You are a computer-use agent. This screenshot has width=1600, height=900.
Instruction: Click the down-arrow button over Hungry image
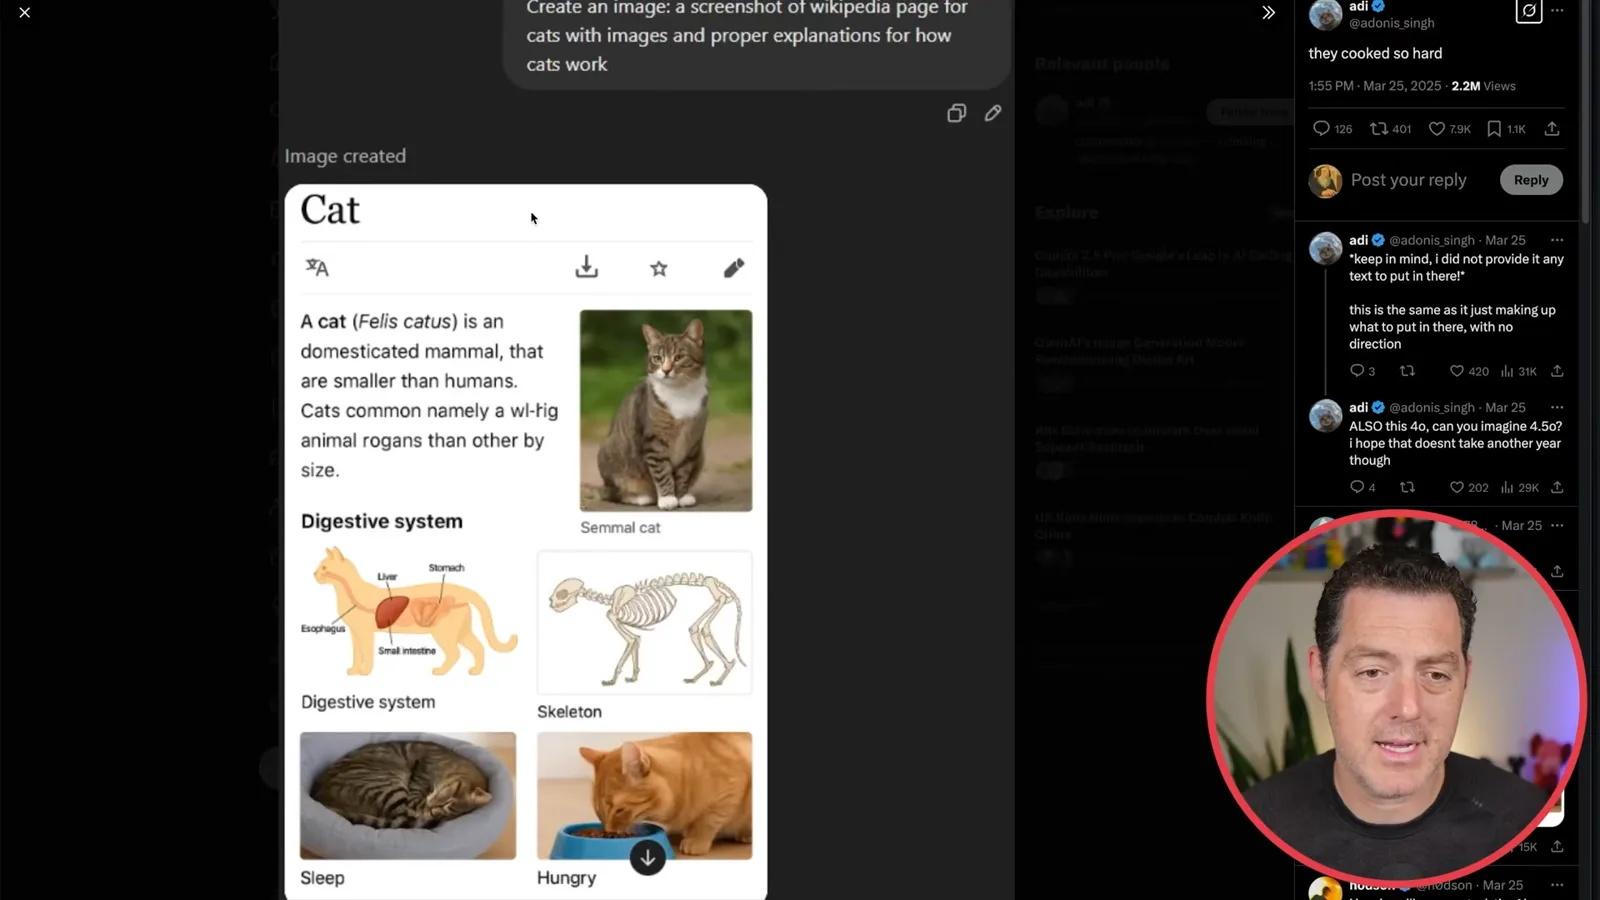[648, 857]
